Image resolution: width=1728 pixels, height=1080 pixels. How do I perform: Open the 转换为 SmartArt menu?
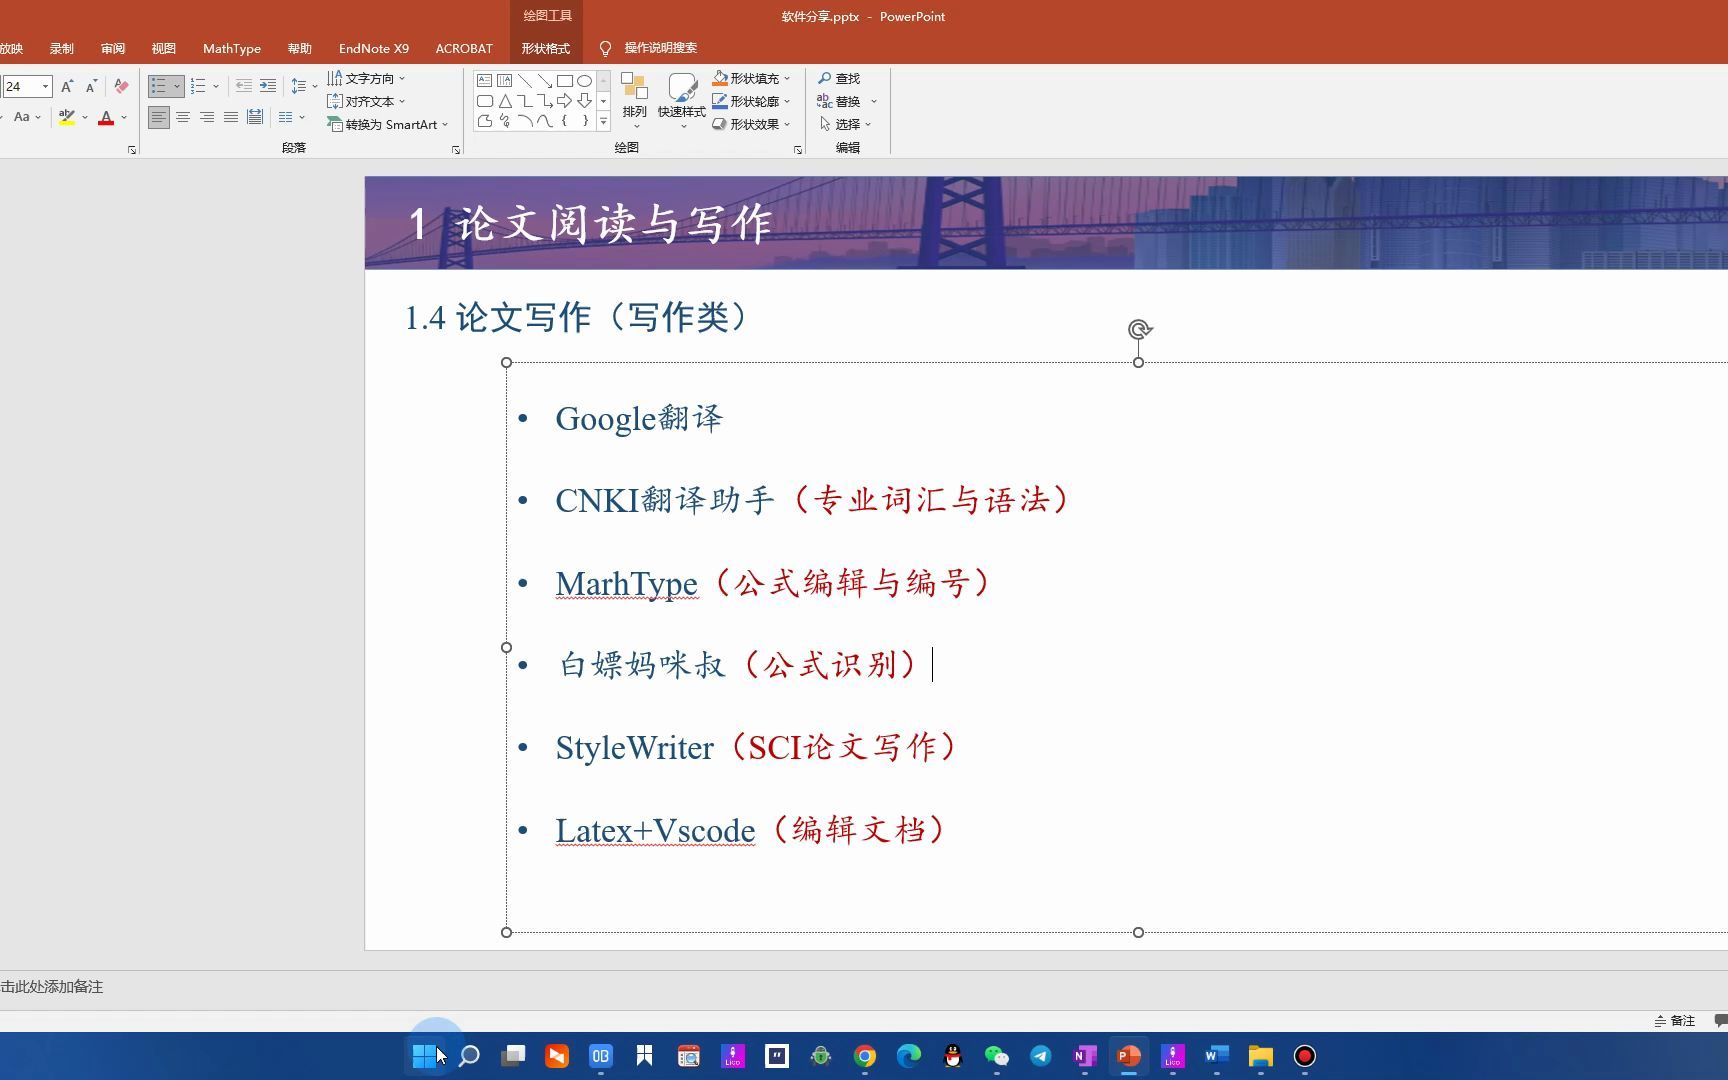(388, 124)
